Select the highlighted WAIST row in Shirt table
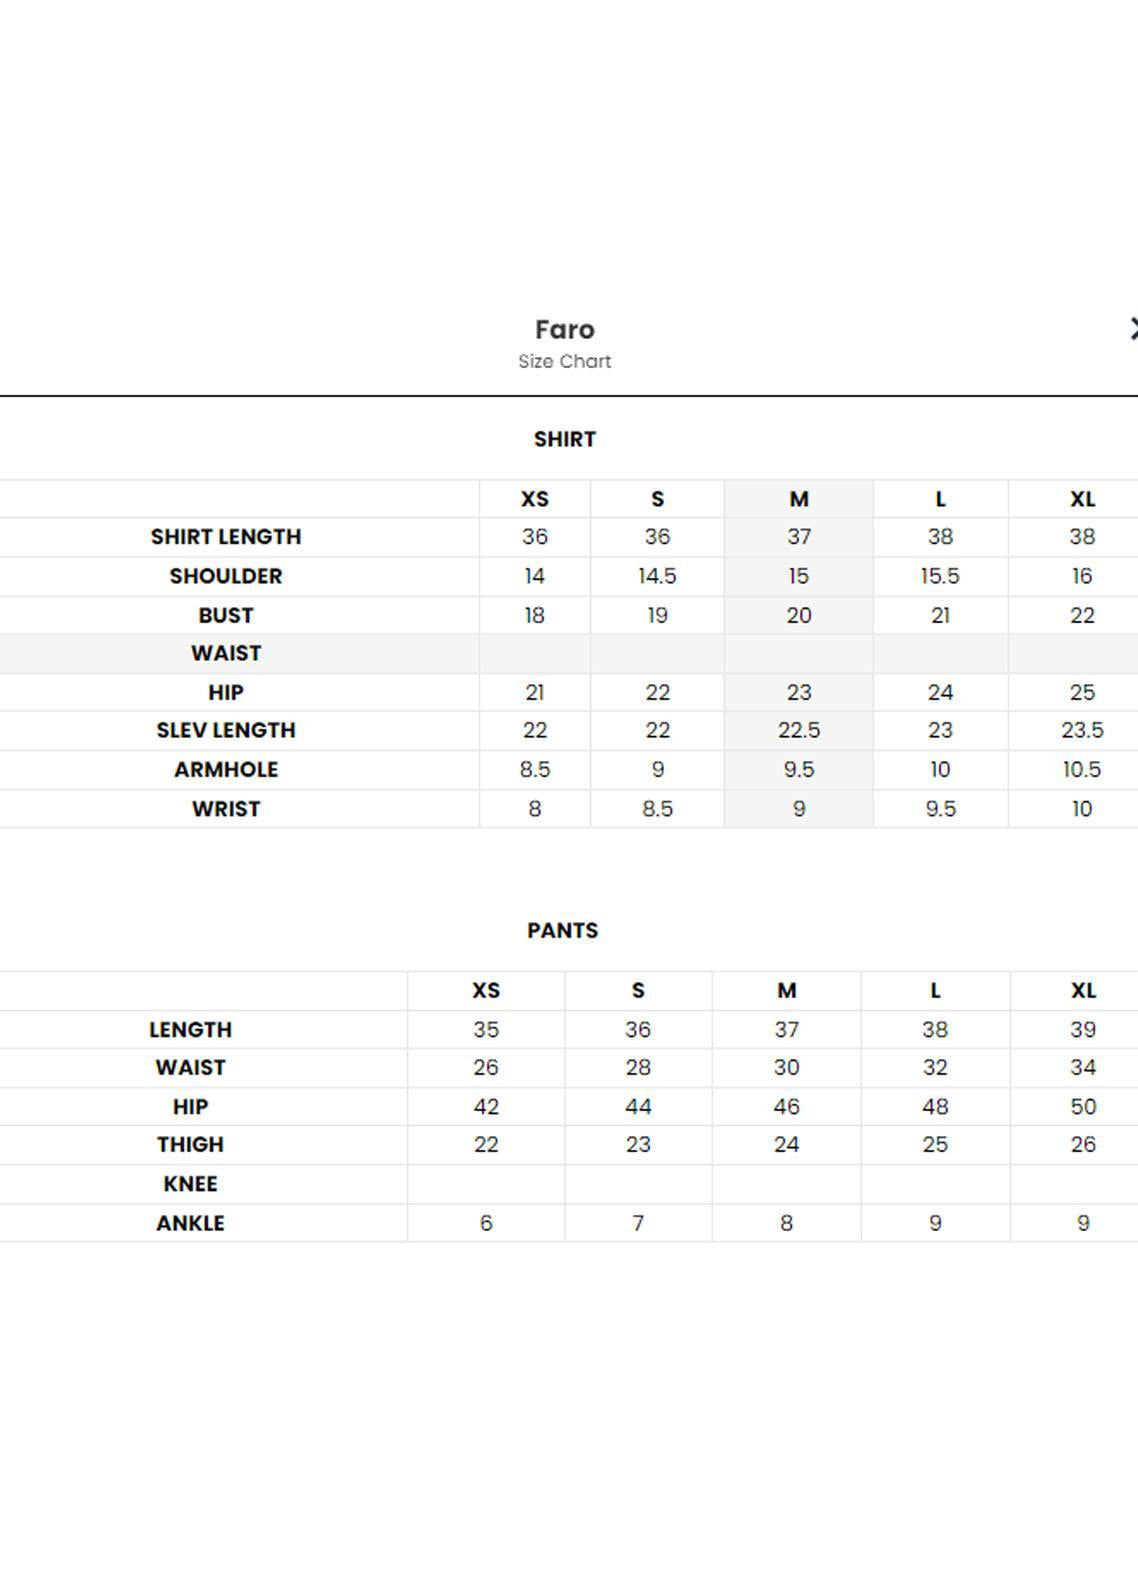 (x=569, y=654)
